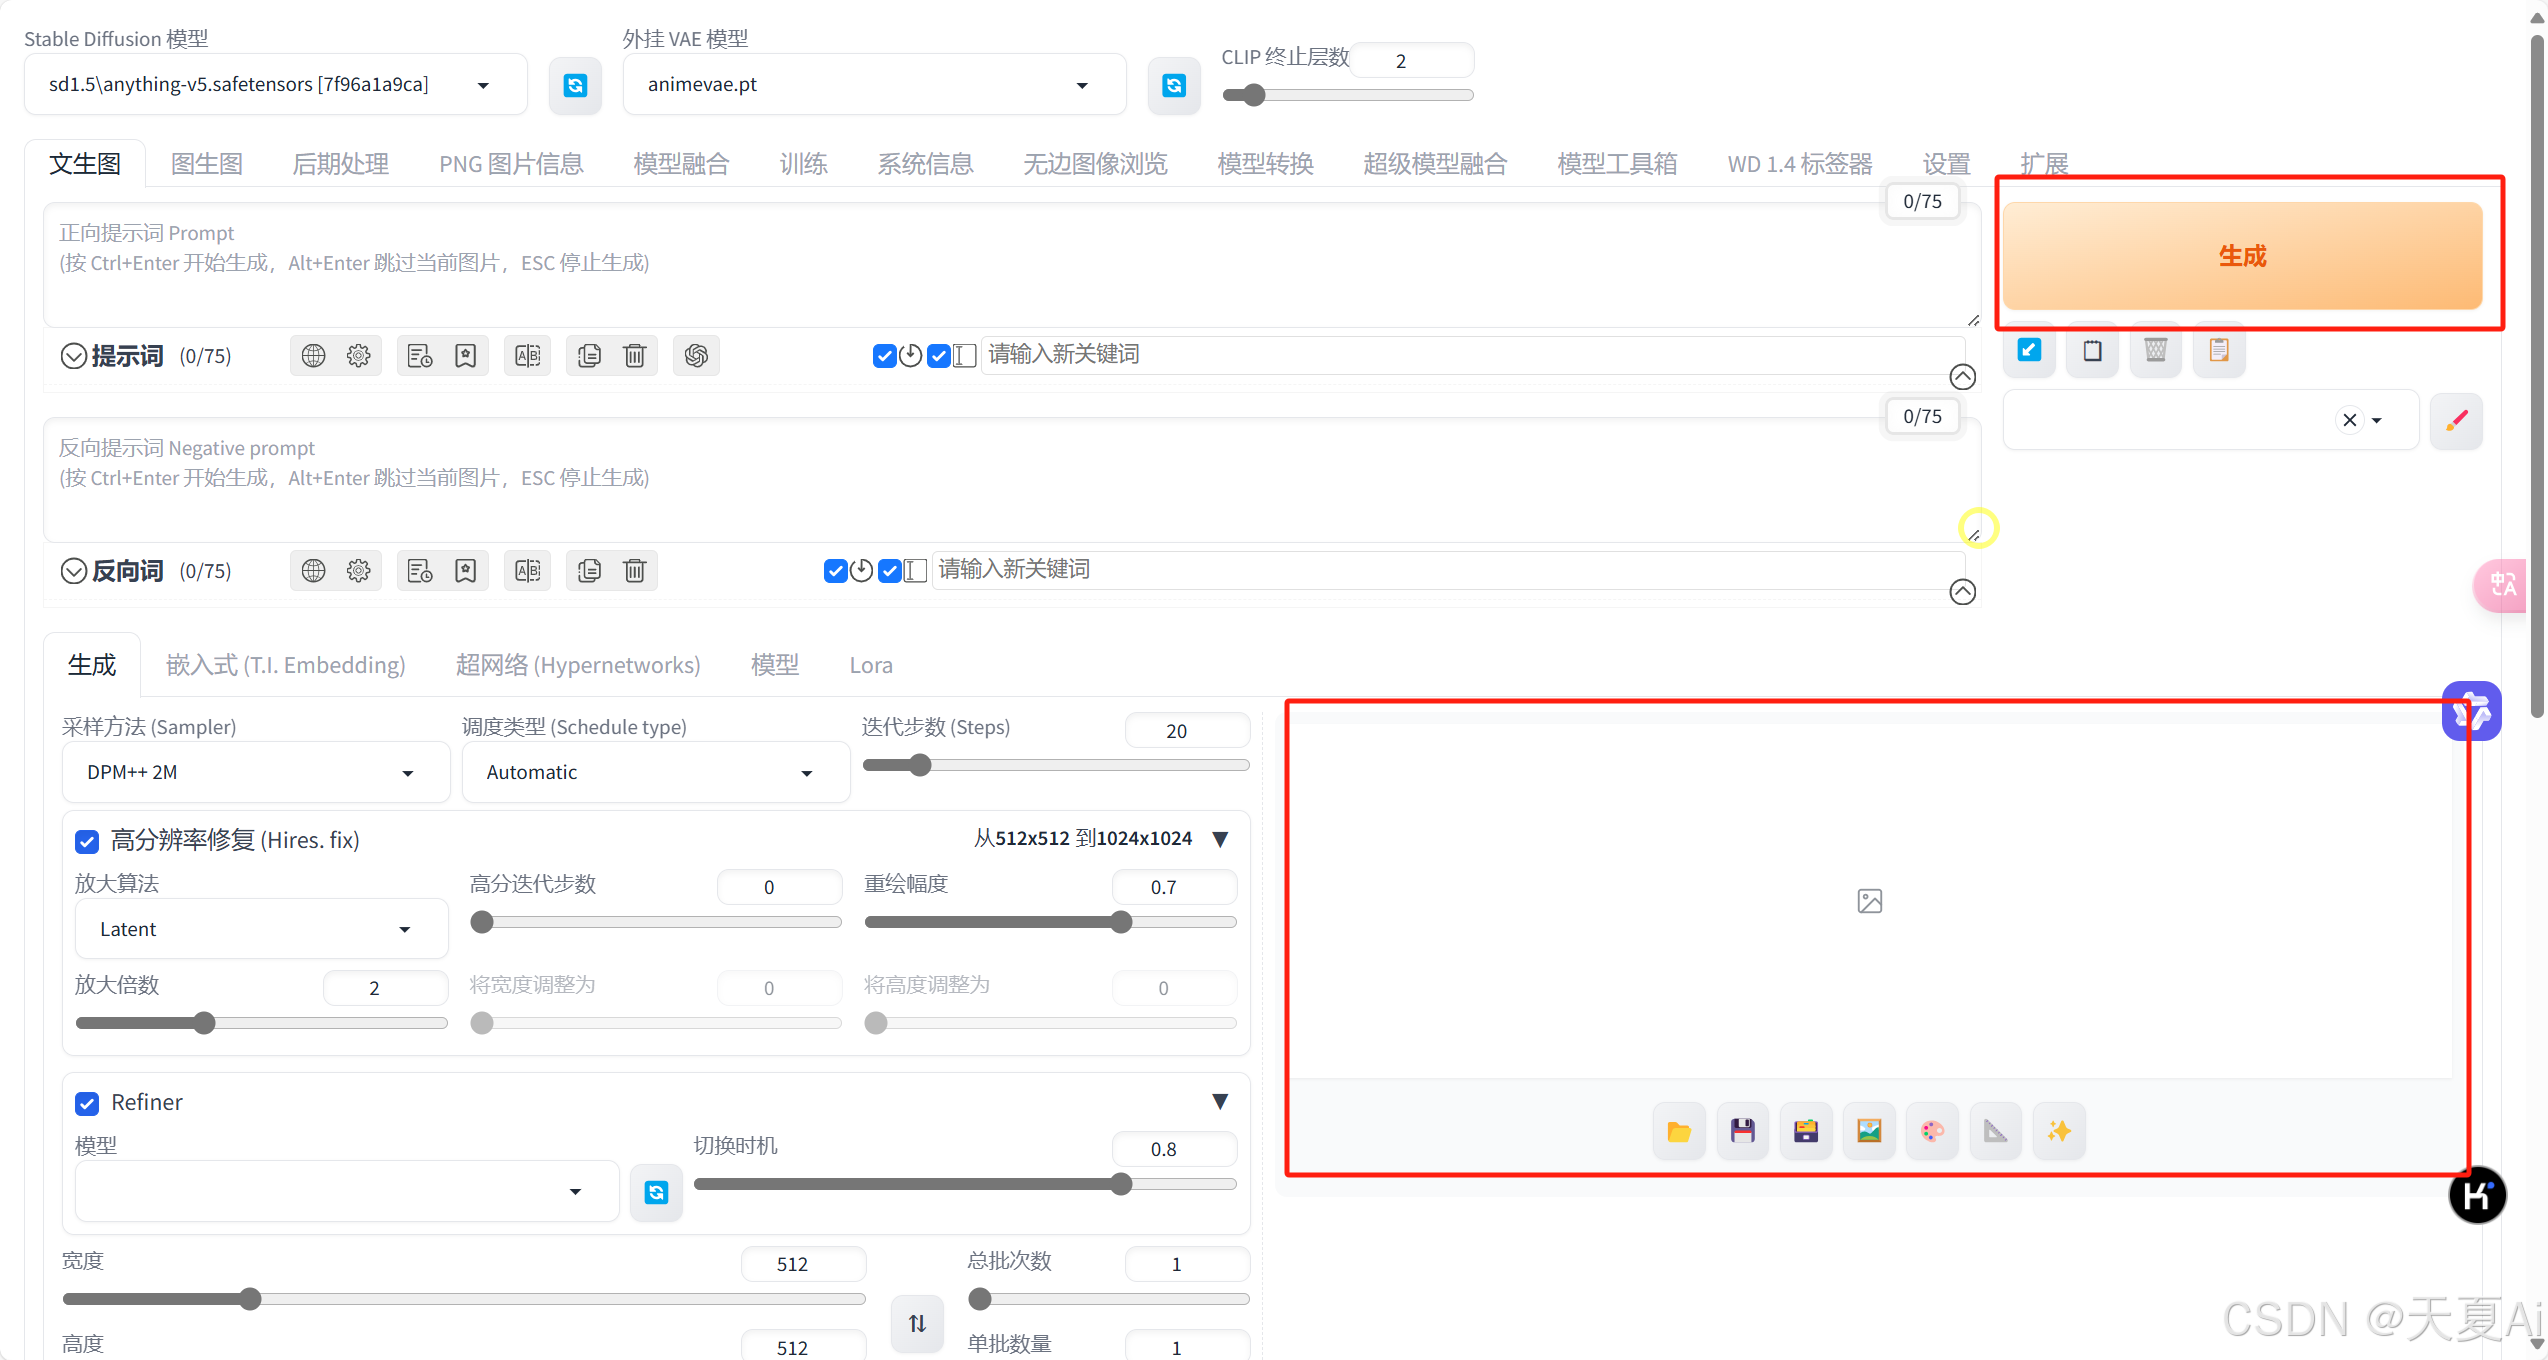Click the ChatGPT icon in prompt toolbar
This screenshot has height=1360, width=2548.
click(696, 356)
